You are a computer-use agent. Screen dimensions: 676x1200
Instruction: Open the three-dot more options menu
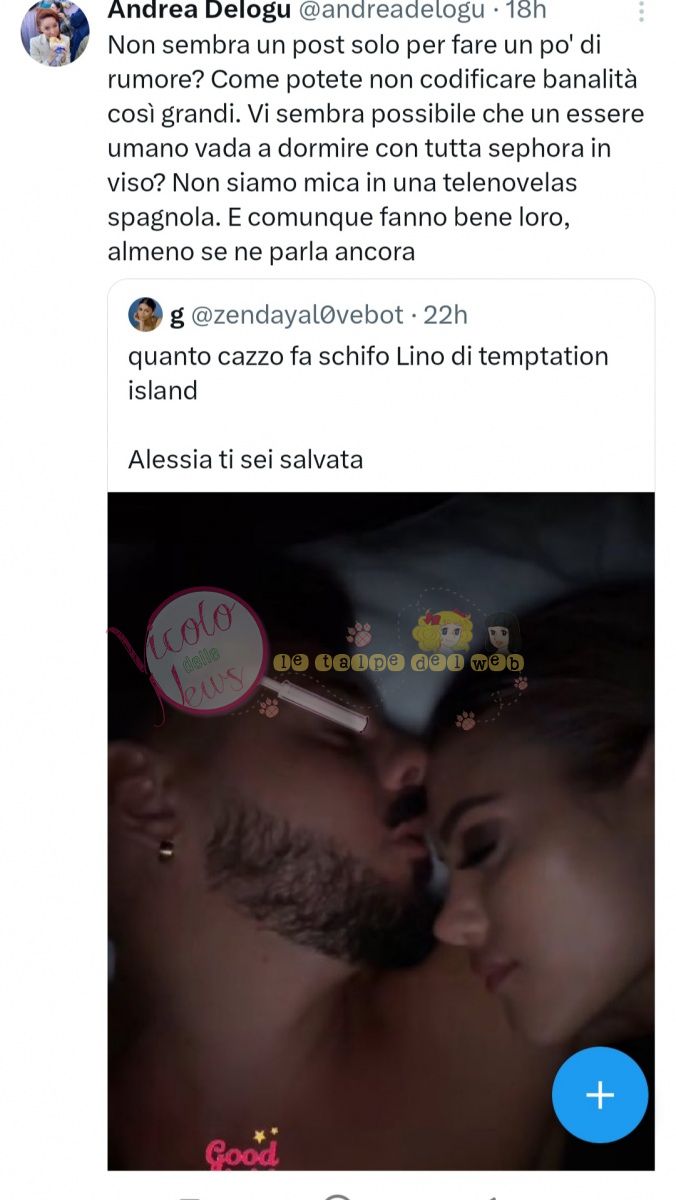pyautogui.click(x=642, y=11)
